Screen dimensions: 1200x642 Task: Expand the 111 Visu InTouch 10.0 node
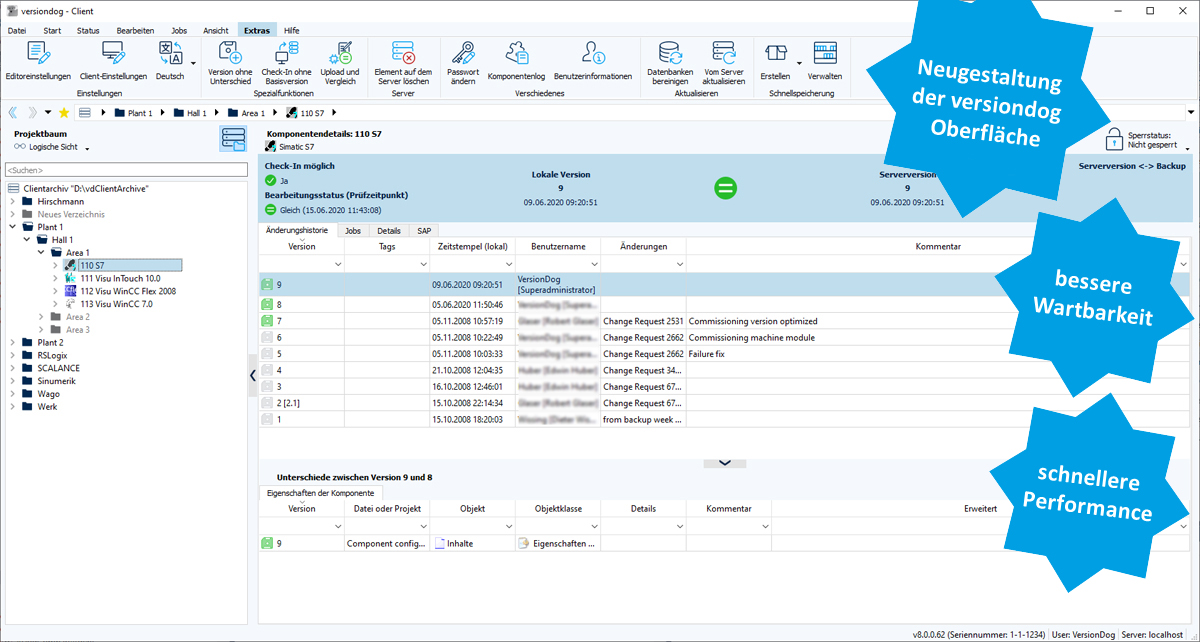tap(55, 278)
